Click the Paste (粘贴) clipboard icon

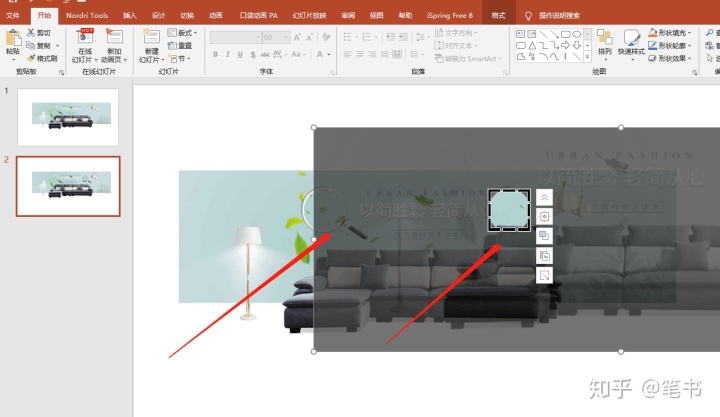[13, 38]
